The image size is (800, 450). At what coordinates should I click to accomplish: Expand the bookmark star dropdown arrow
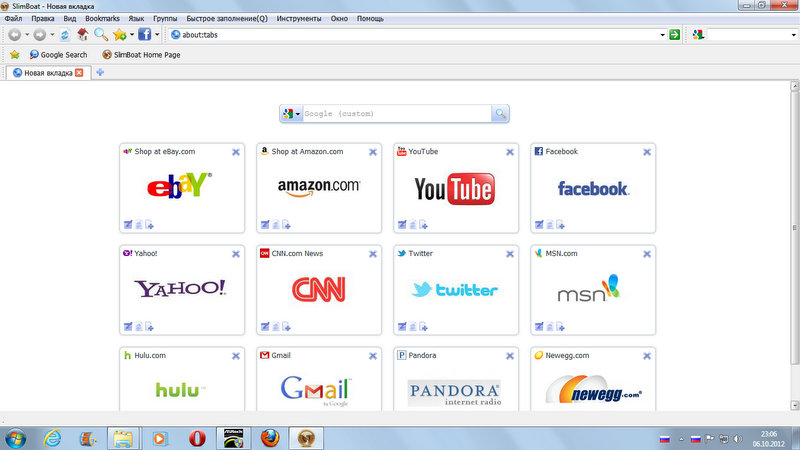[x=132, y=35]
